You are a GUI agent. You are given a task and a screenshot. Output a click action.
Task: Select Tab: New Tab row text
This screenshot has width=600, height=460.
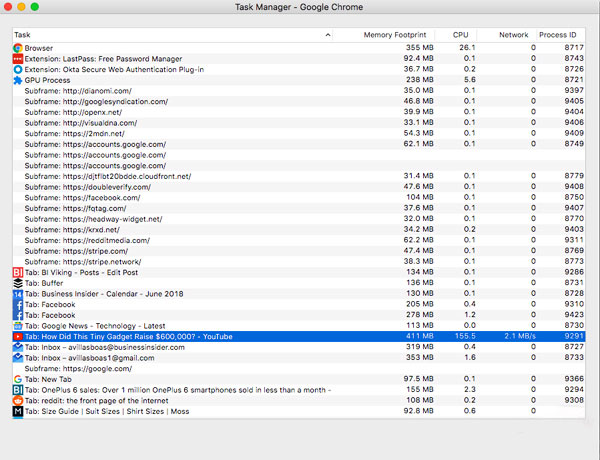click(x=48, y=379)
